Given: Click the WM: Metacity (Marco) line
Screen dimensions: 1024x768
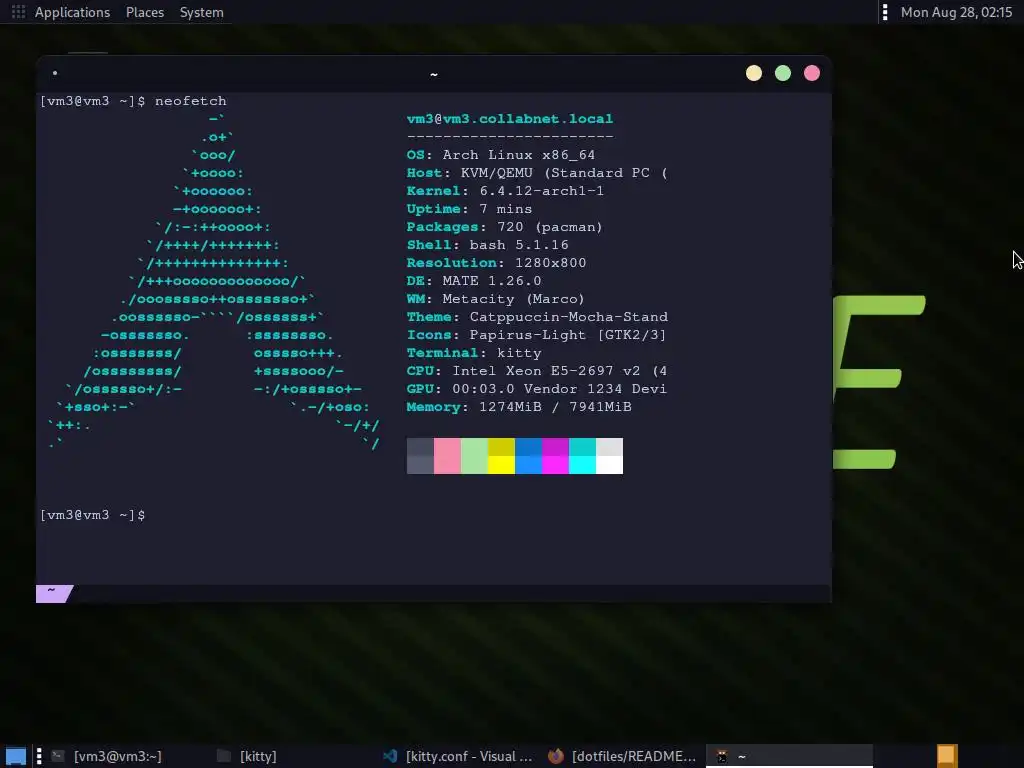Looking at the screenshot, I should 495,298.
